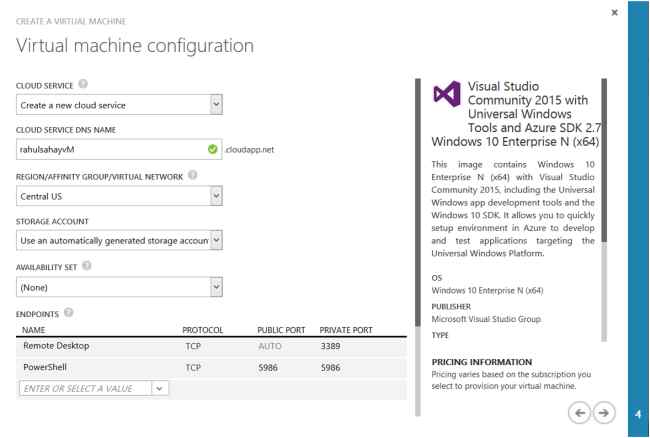
Task: Go to the previous wizard step arrow
Action: tap(580, 413)
